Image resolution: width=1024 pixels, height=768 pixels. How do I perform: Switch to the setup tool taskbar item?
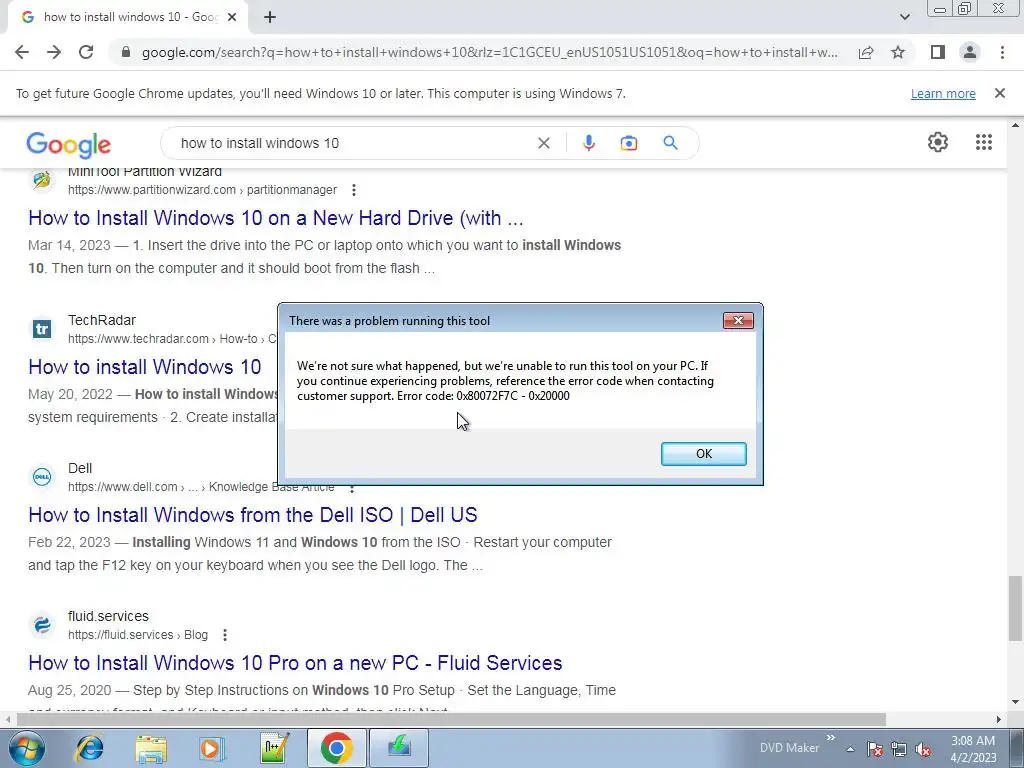click(399, 748)
